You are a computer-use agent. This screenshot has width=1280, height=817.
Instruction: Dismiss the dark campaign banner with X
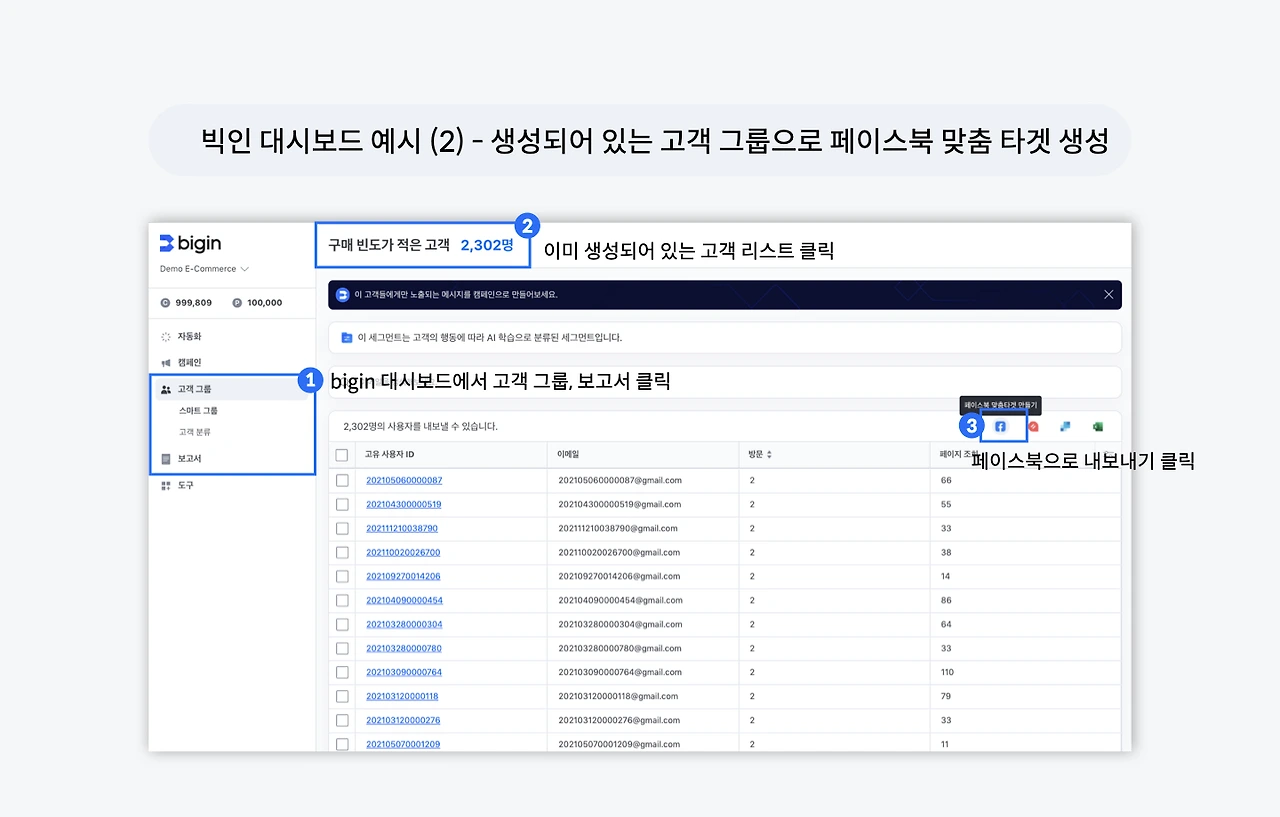coord(1108,294)
